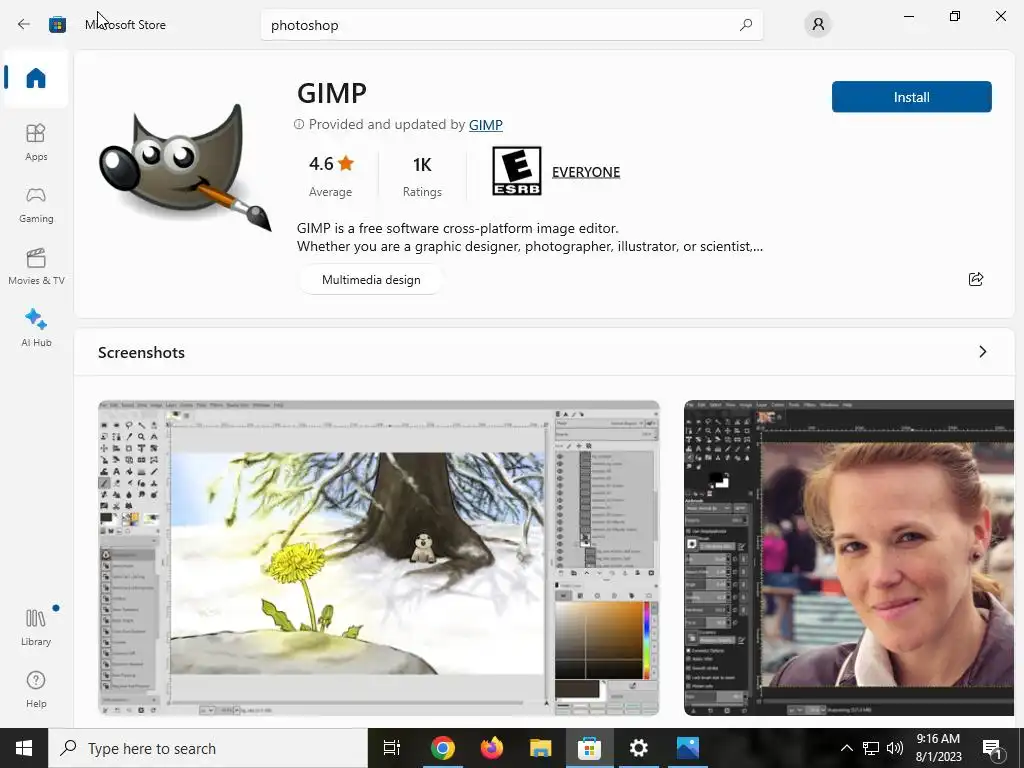The image size is (1024, 768).
Task: Open Task View on taskbar
Action: (x=392, y=748)
